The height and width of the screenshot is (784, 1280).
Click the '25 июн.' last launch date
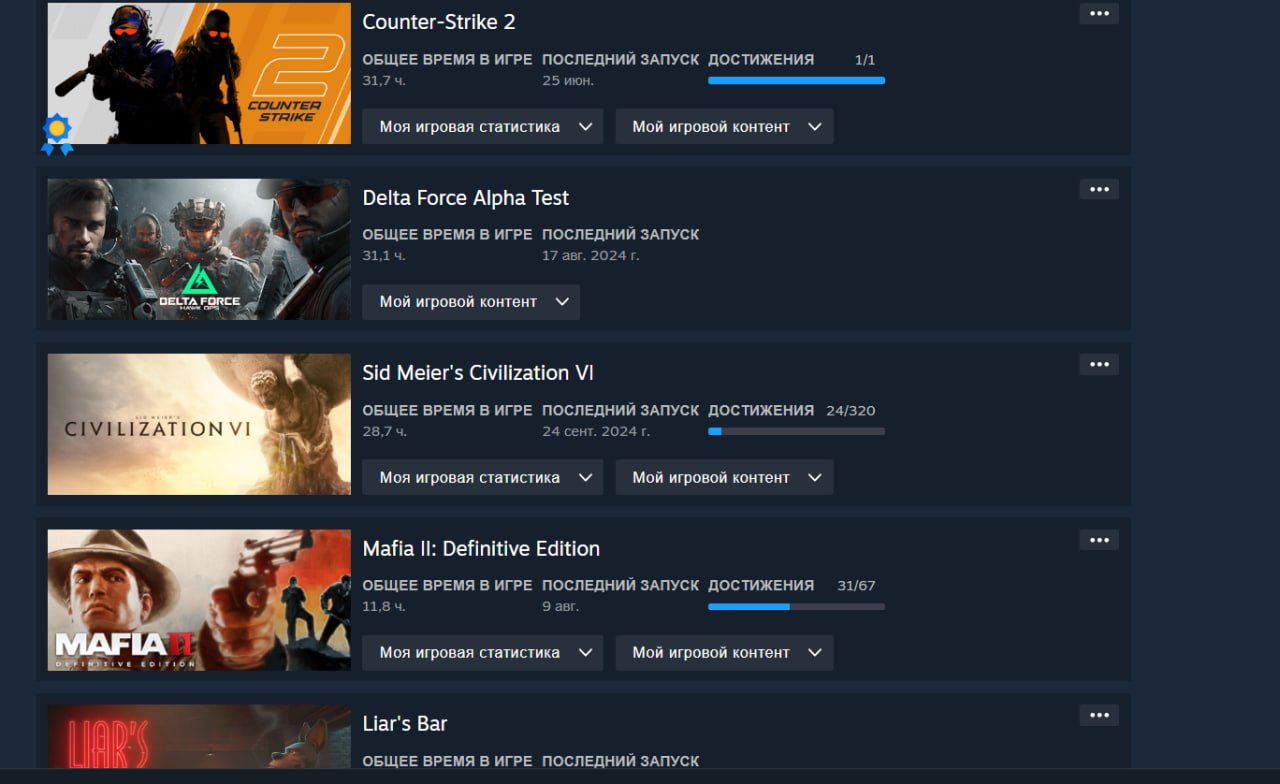[x=568, y=80]
